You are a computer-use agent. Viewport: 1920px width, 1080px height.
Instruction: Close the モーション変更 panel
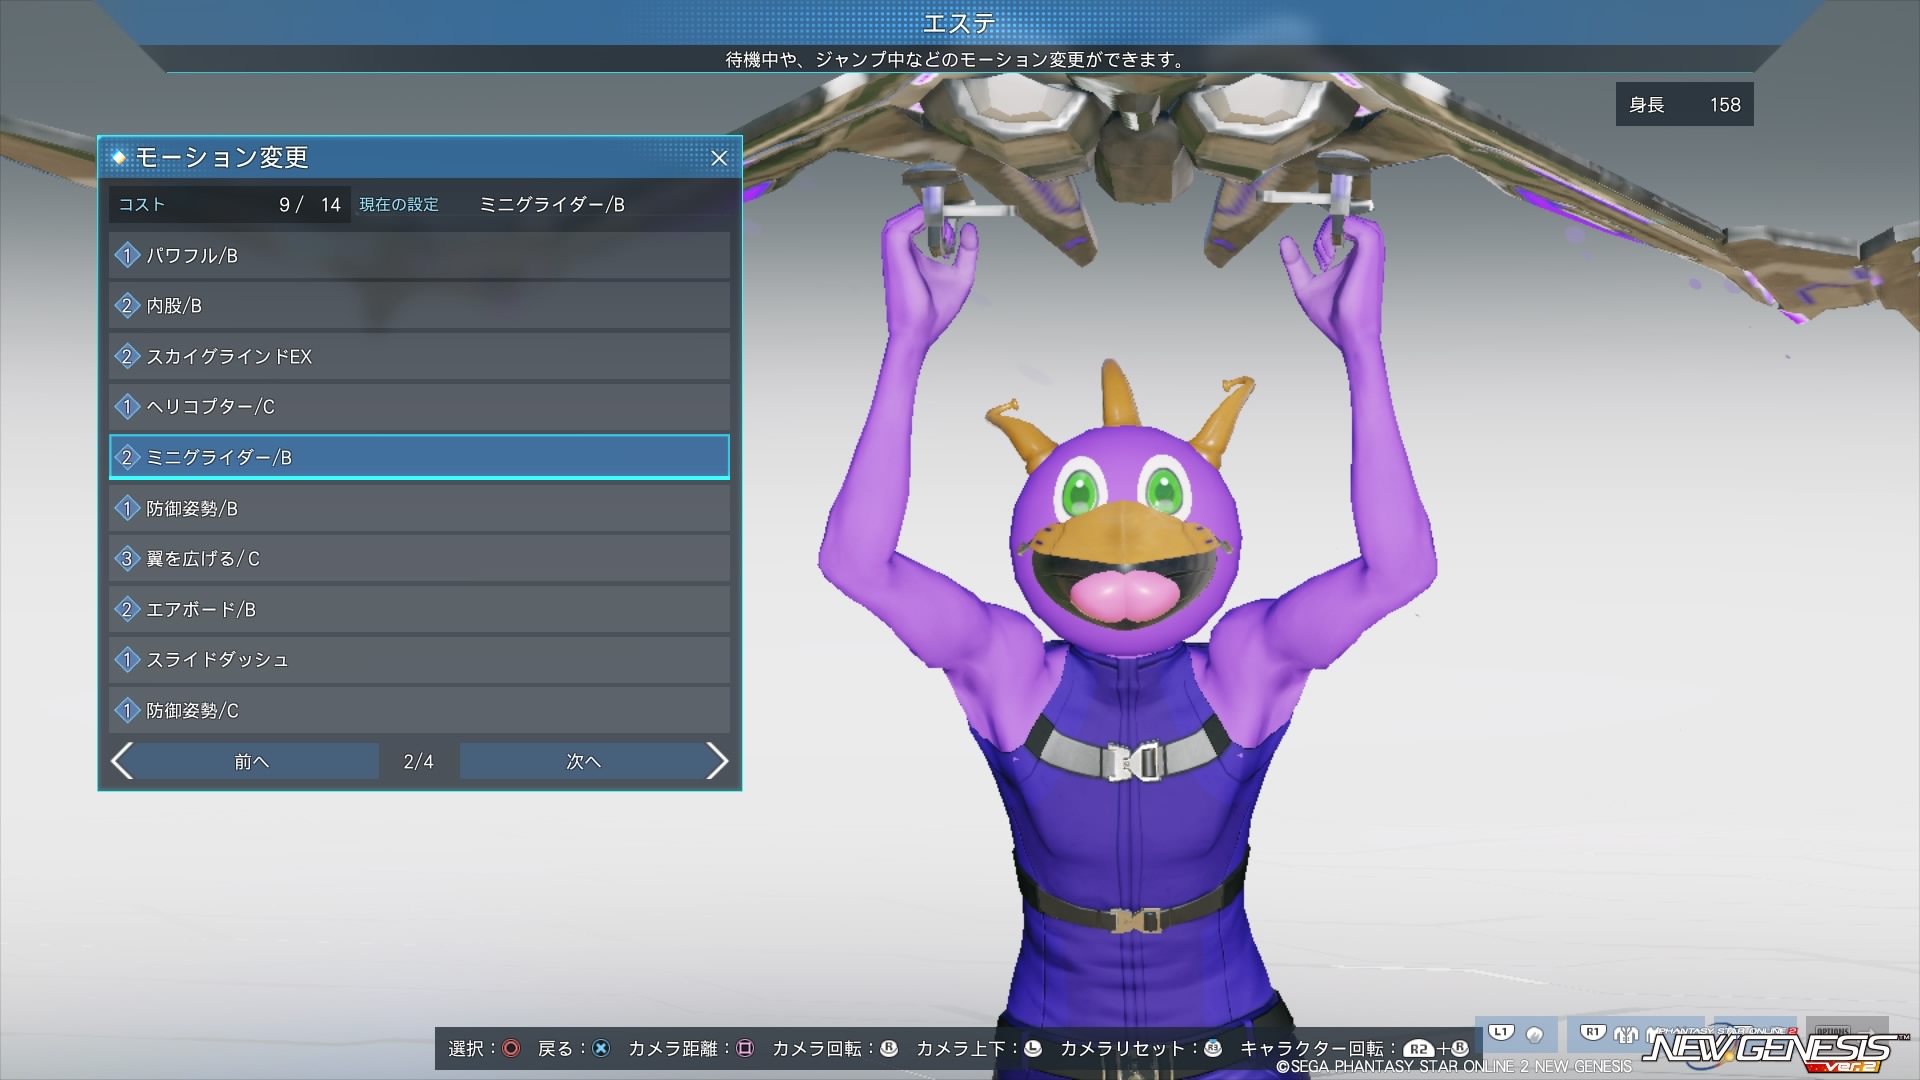(x=719, y=158)
